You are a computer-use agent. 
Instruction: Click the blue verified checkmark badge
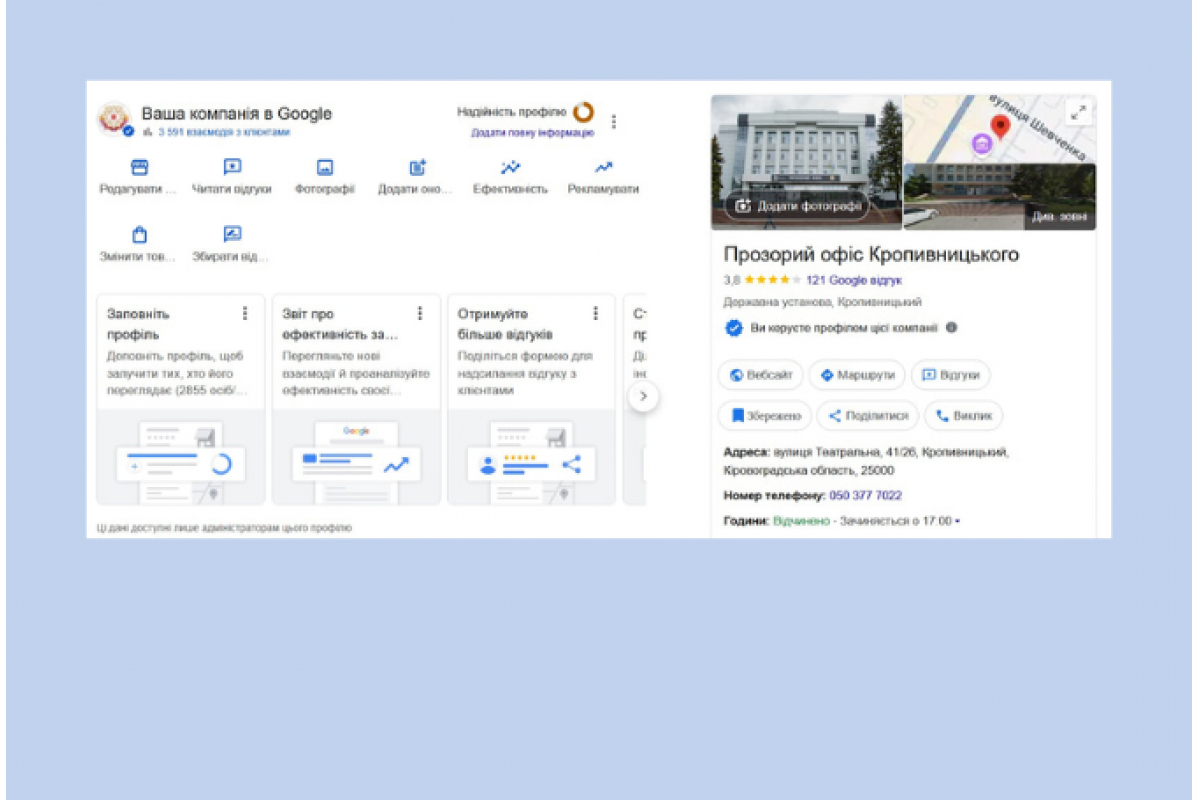734,327
